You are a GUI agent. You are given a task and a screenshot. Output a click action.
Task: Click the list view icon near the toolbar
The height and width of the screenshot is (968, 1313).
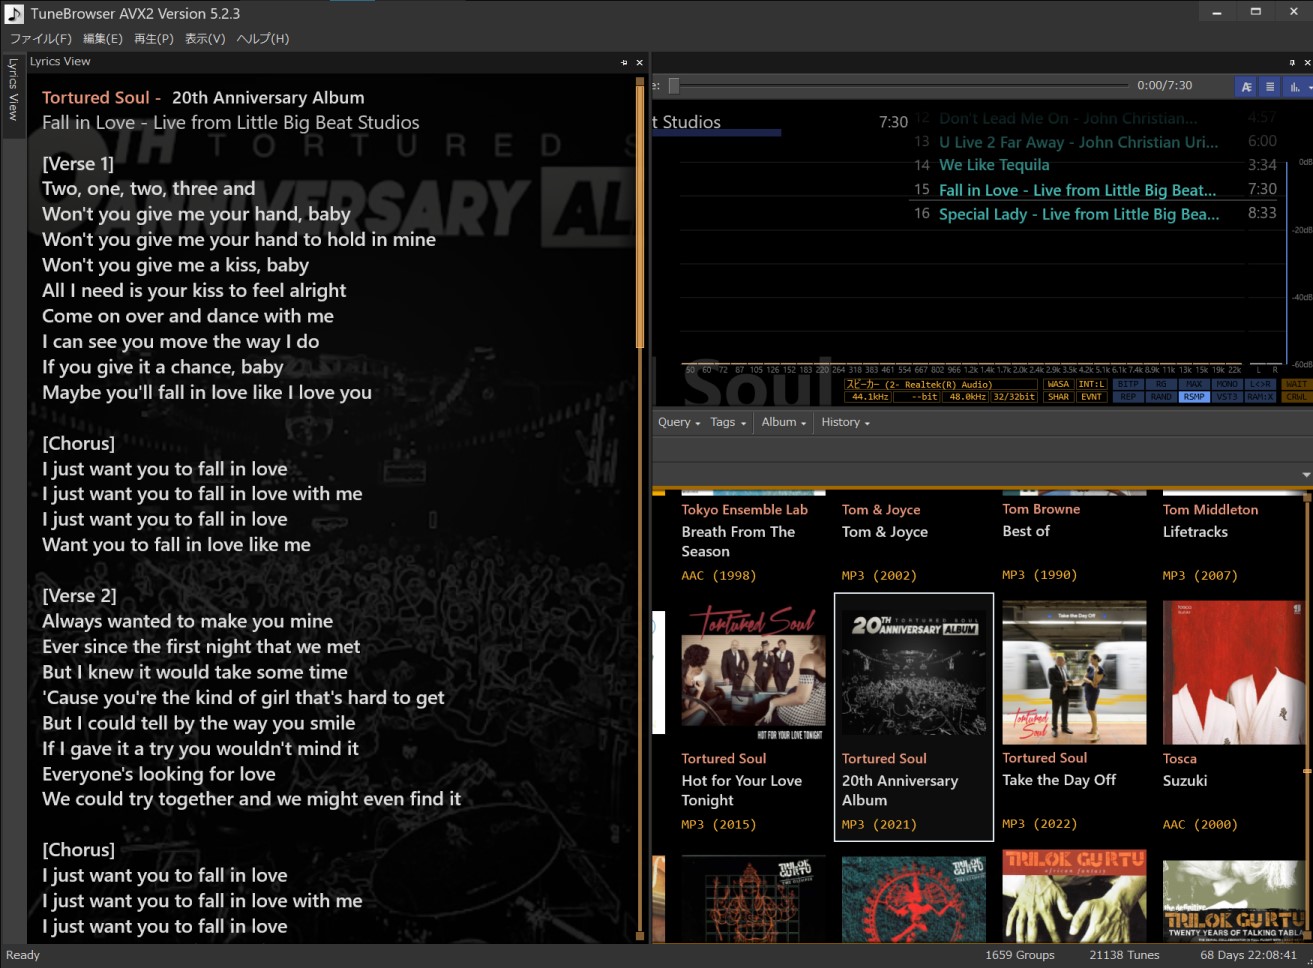(x=1268, y=87)
